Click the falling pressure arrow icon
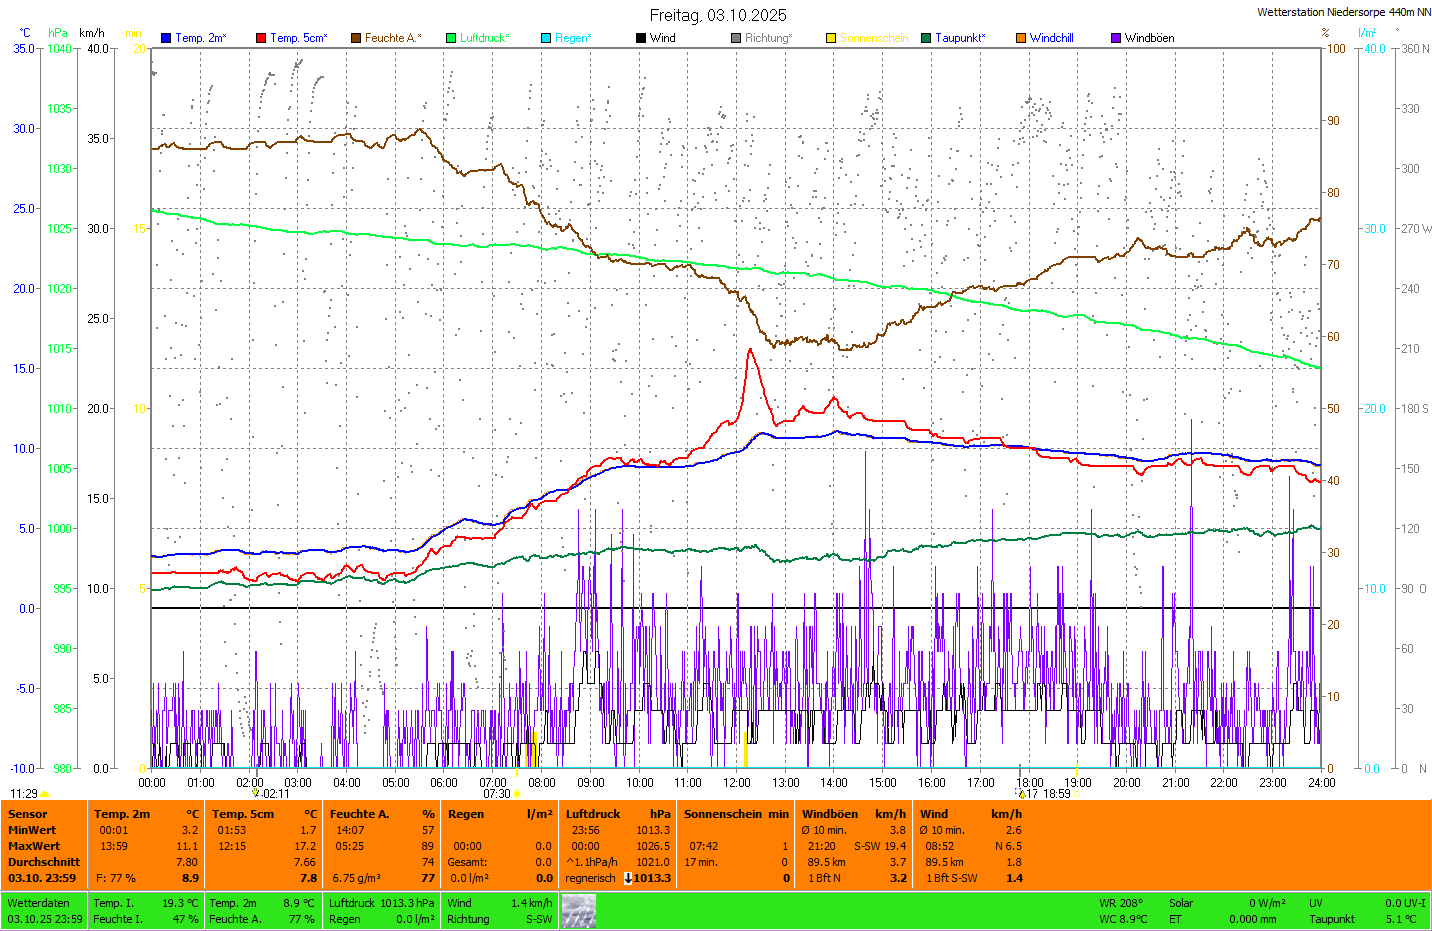1432x931 pixels. 628,878
